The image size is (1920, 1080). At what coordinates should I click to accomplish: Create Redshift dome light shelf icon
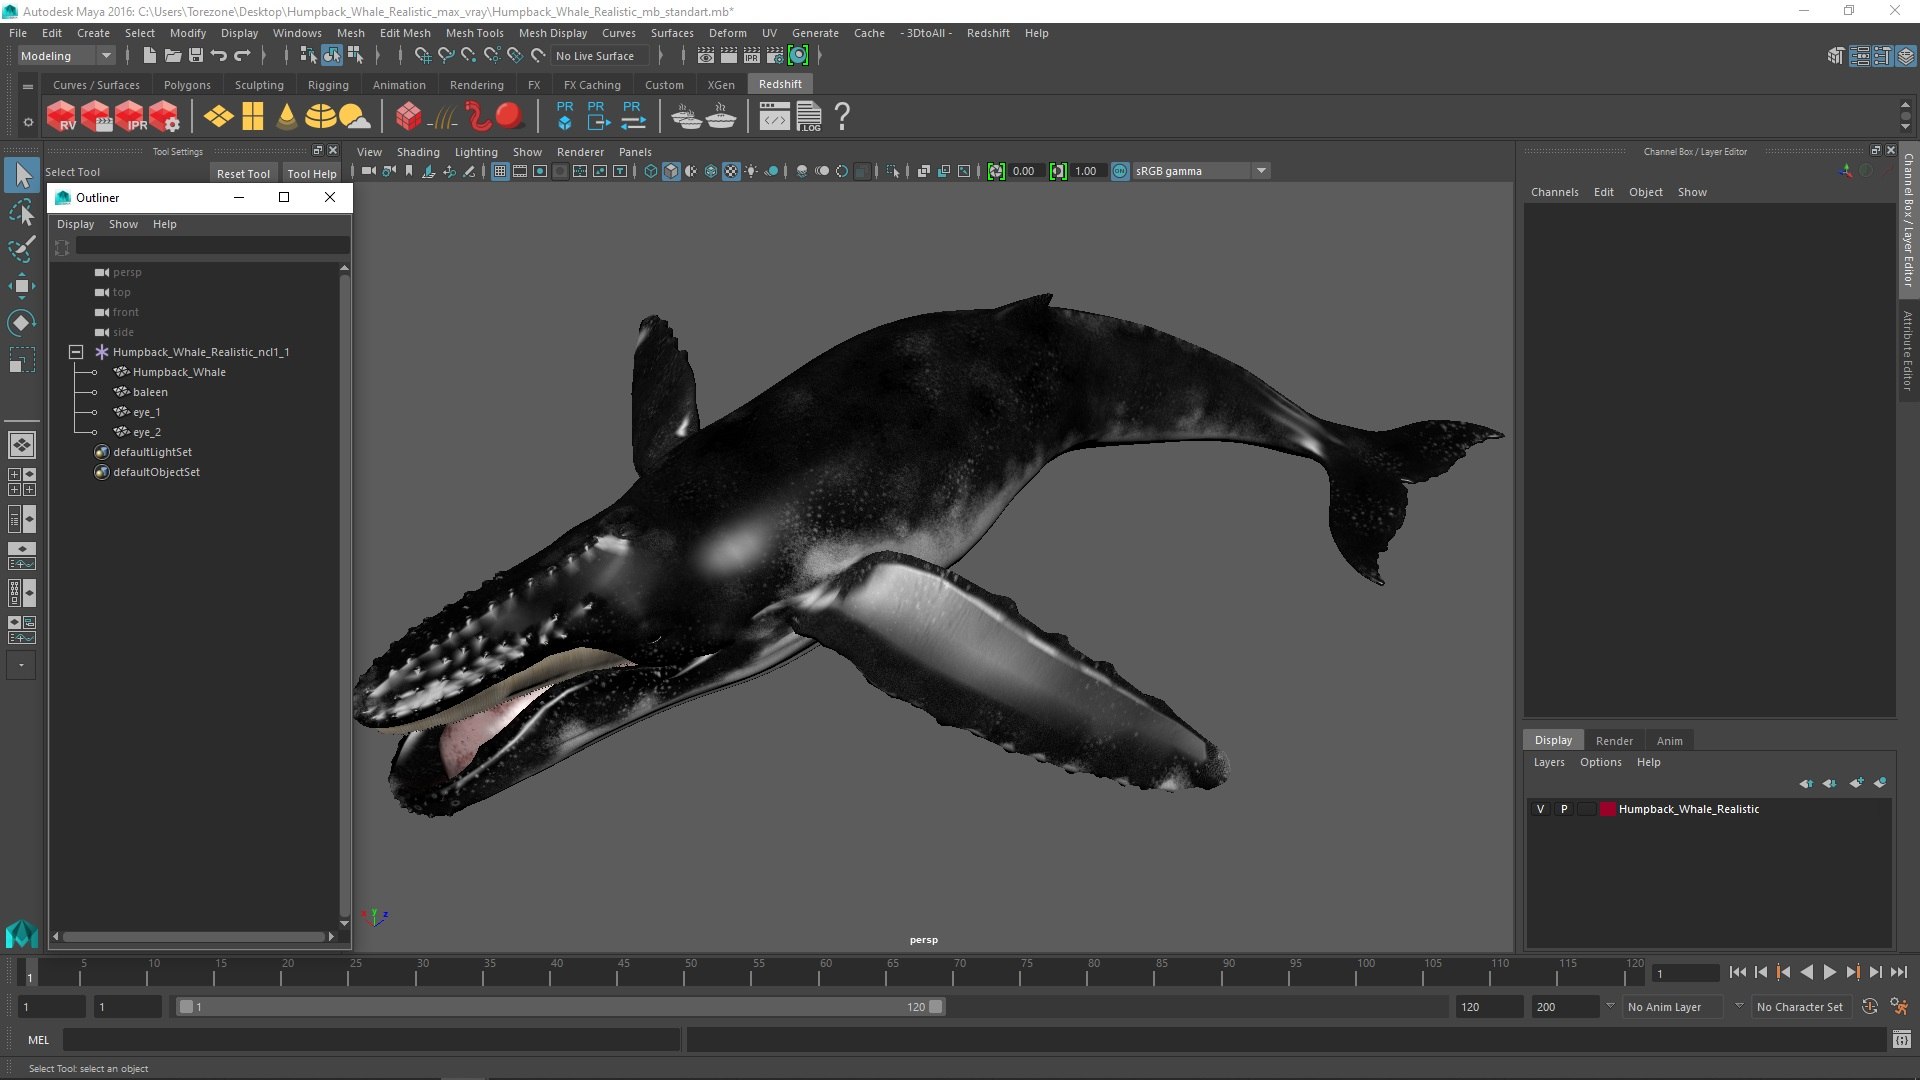pyautogui.click(x=320, y=116)
